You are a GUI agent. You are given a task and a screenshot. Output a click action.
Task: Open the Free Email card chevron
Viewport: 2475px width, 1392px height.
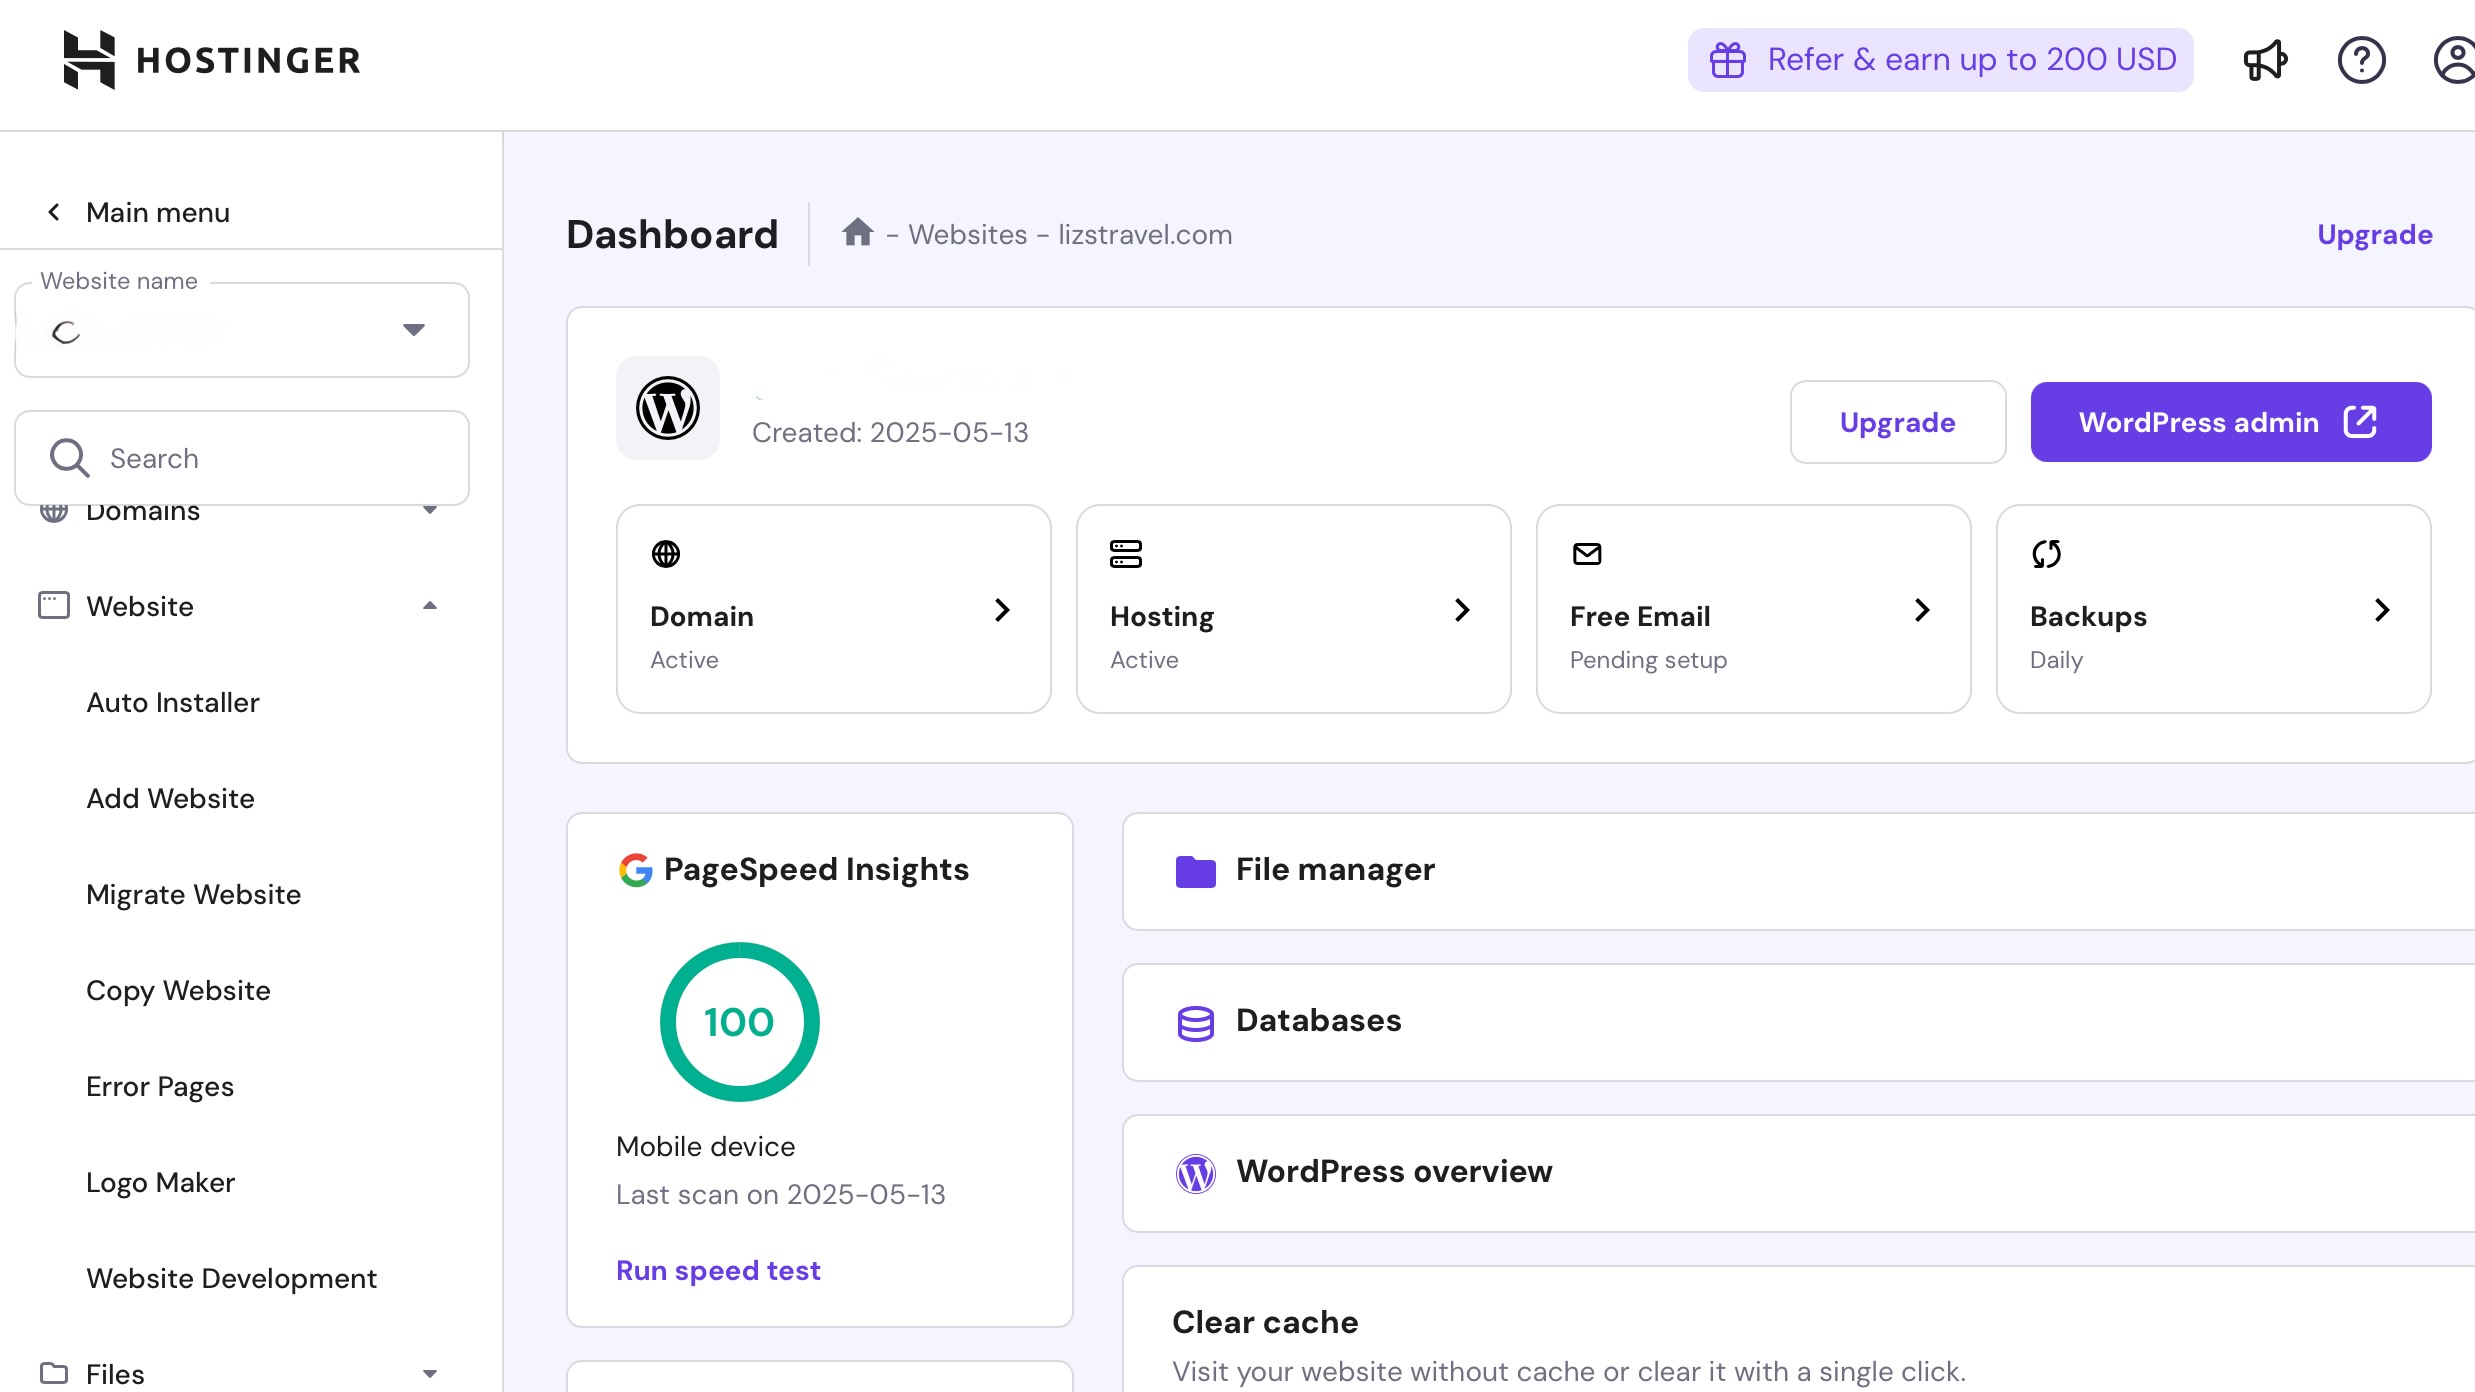click(1922, 610)
